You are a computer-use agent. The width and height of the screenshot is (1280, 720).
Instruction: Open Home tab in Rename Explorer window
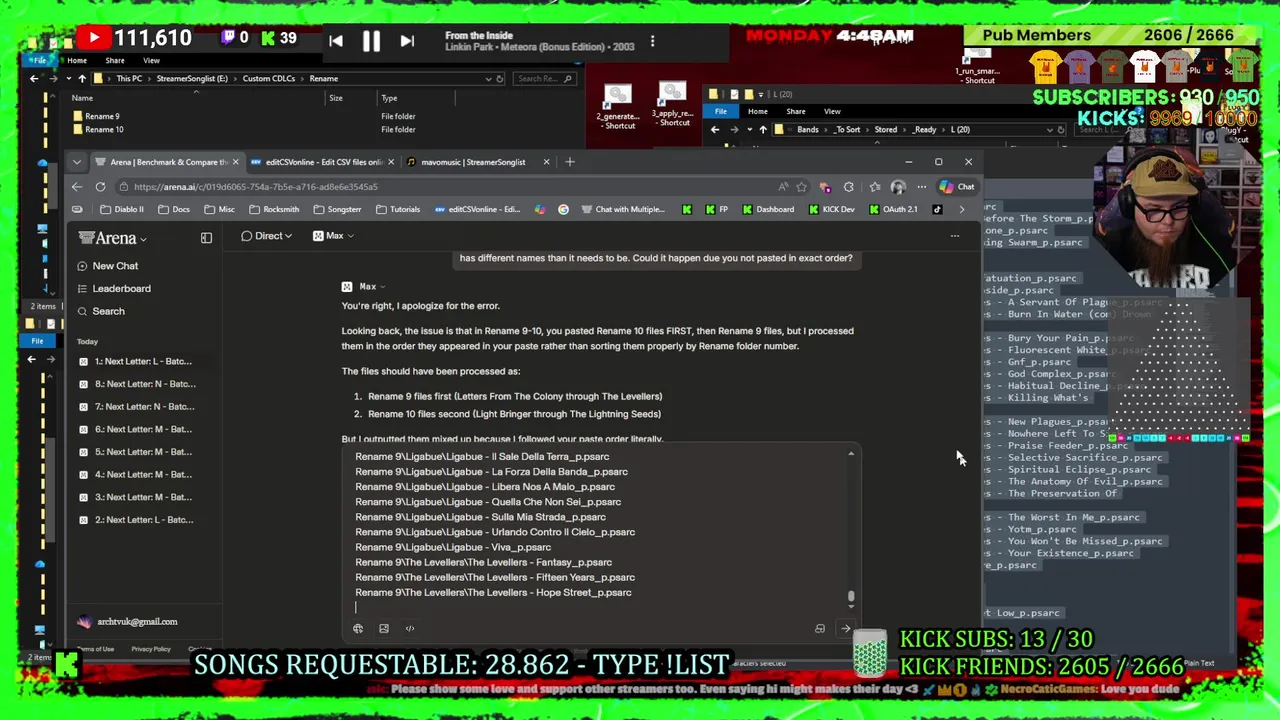77,61
